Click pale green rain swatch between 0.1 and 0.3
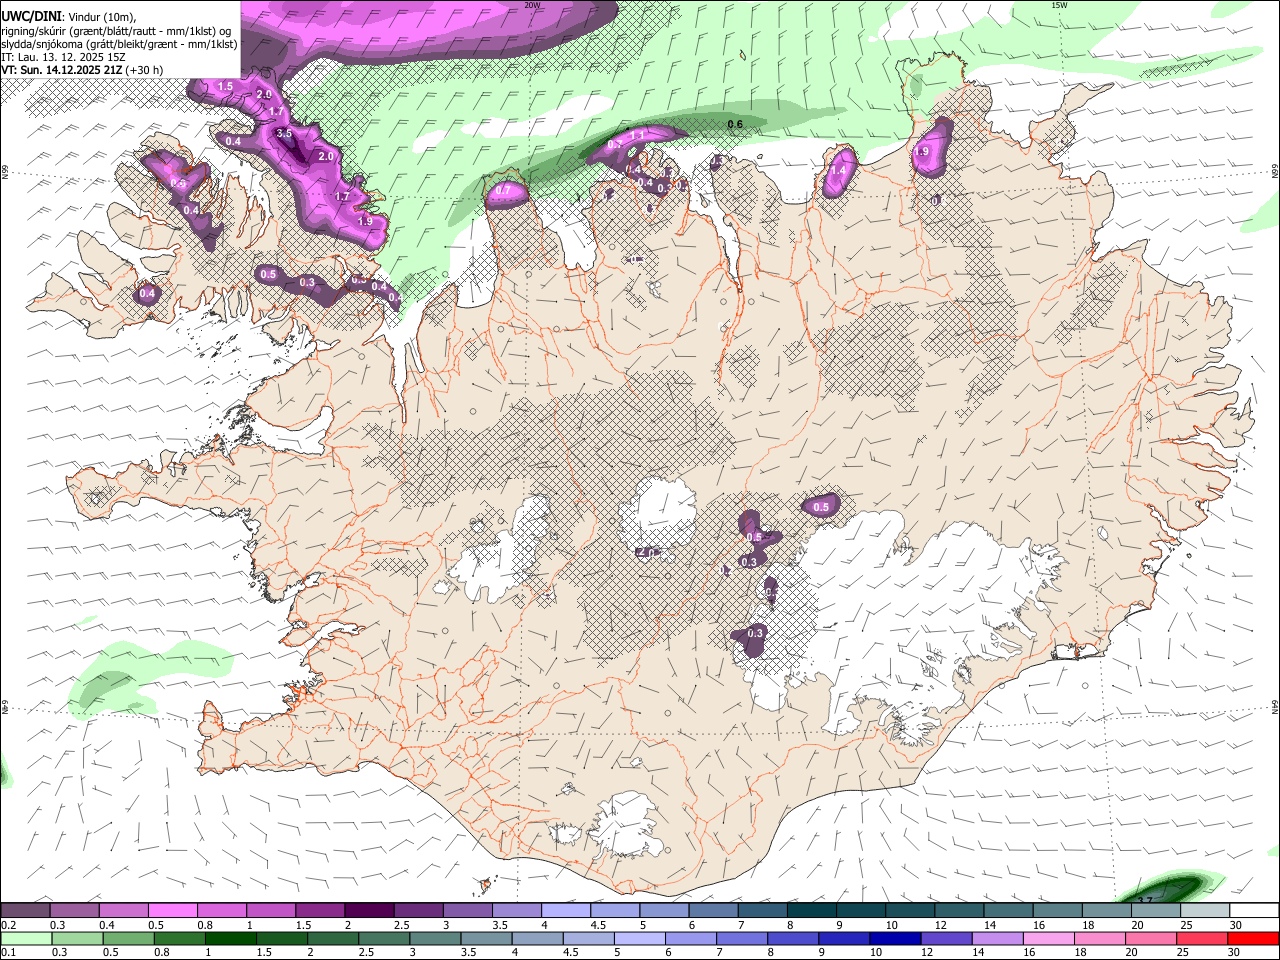Viewport: 1280px width, 960px height. (25, 938)
